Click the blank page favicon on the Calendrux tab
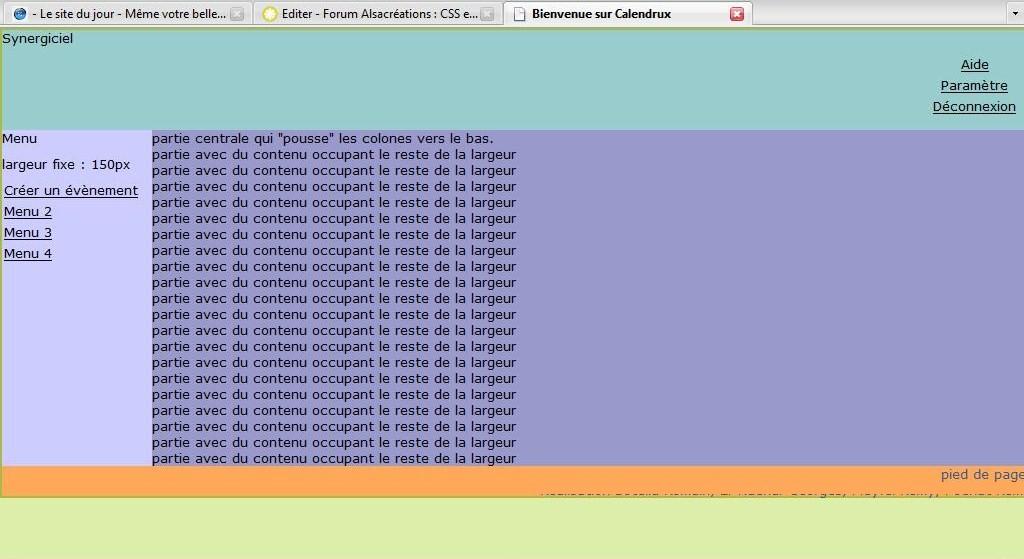This screenshot has height=559, width=1024. pos(519,14)
